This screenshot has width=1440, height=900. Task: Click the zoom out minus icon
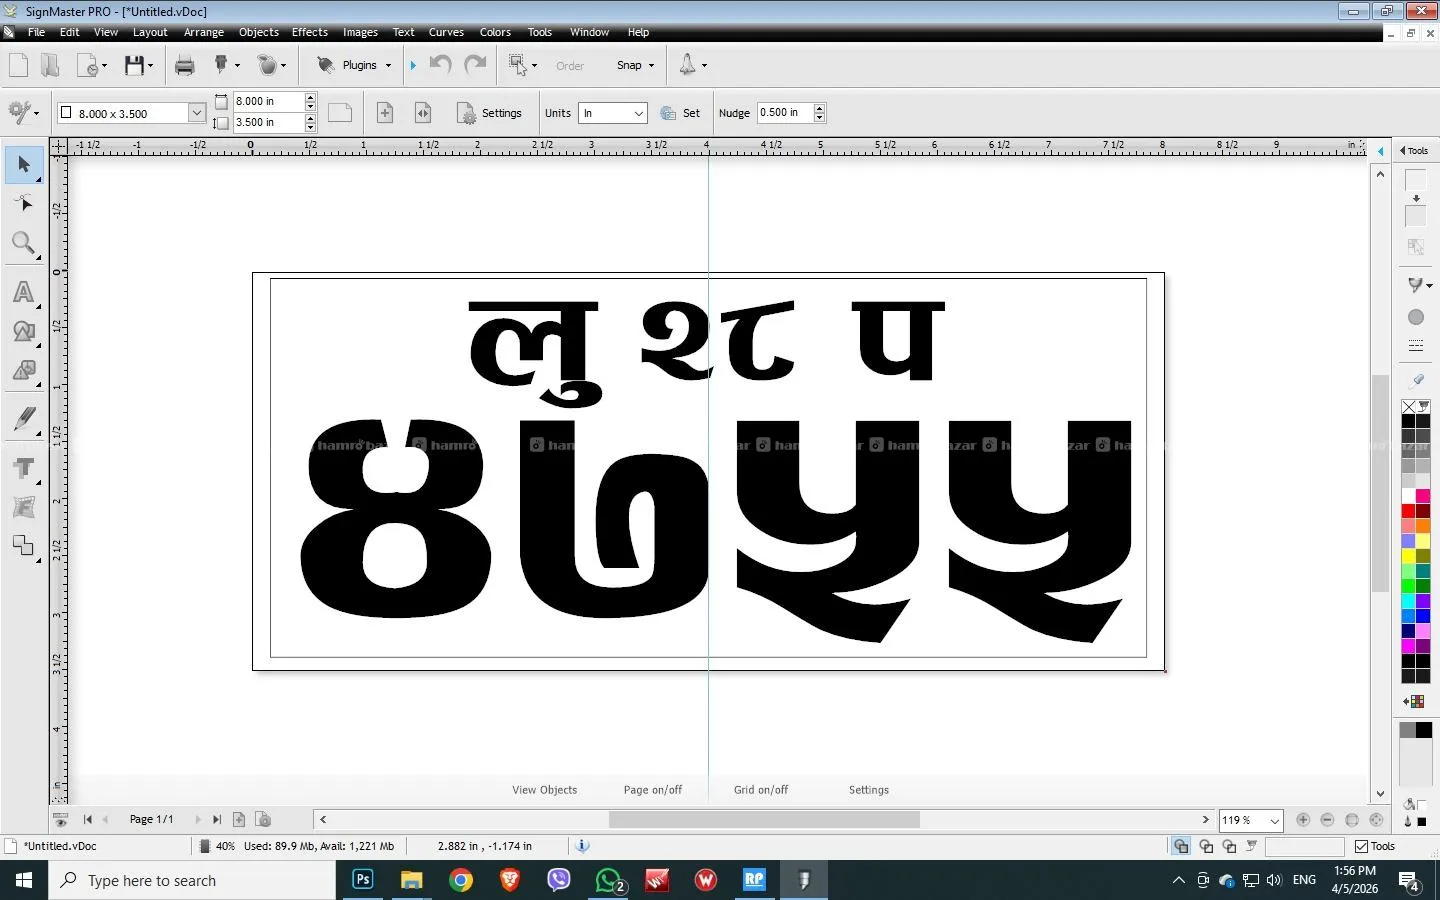1327,820
